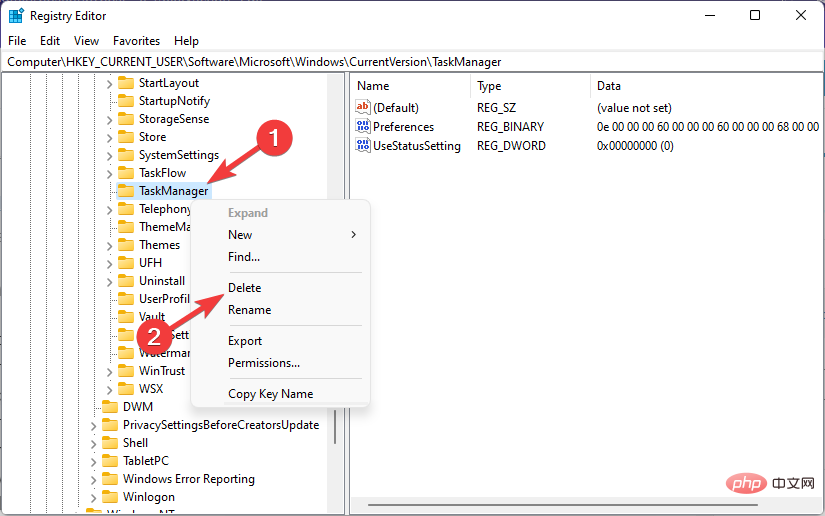Click the Shell folder icon
This screenshot has height=516, width=825.
(110, 442)
